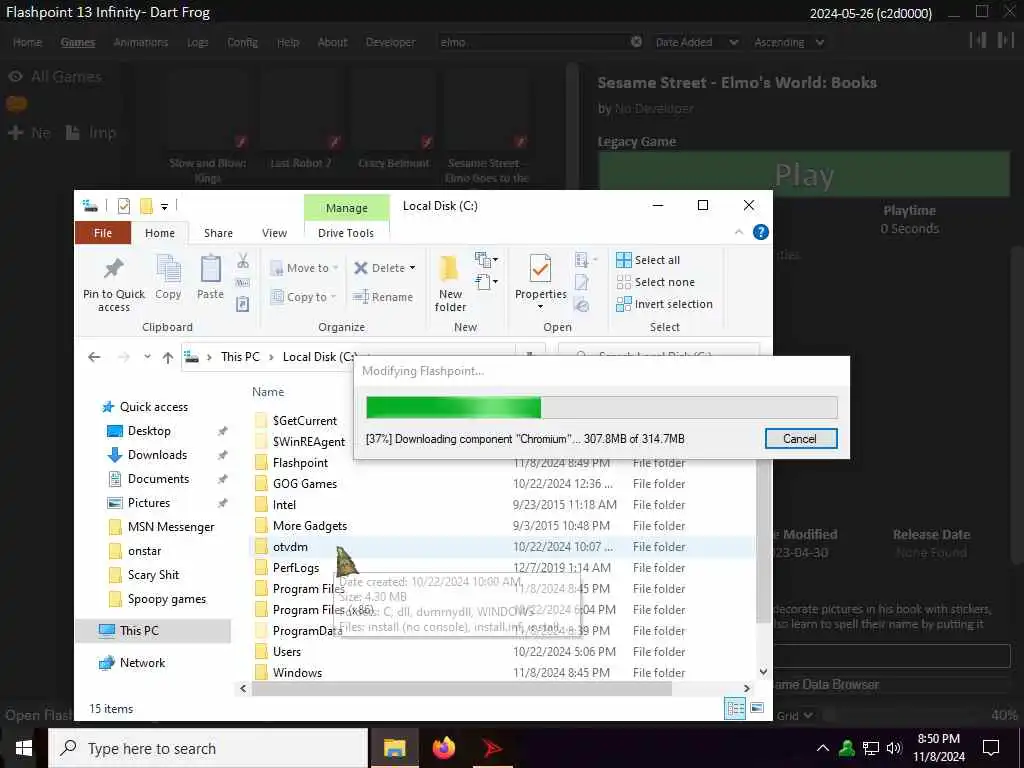
Task: Open Flashpoint Date Added sort dropdown
Action: tap(696, 42)
